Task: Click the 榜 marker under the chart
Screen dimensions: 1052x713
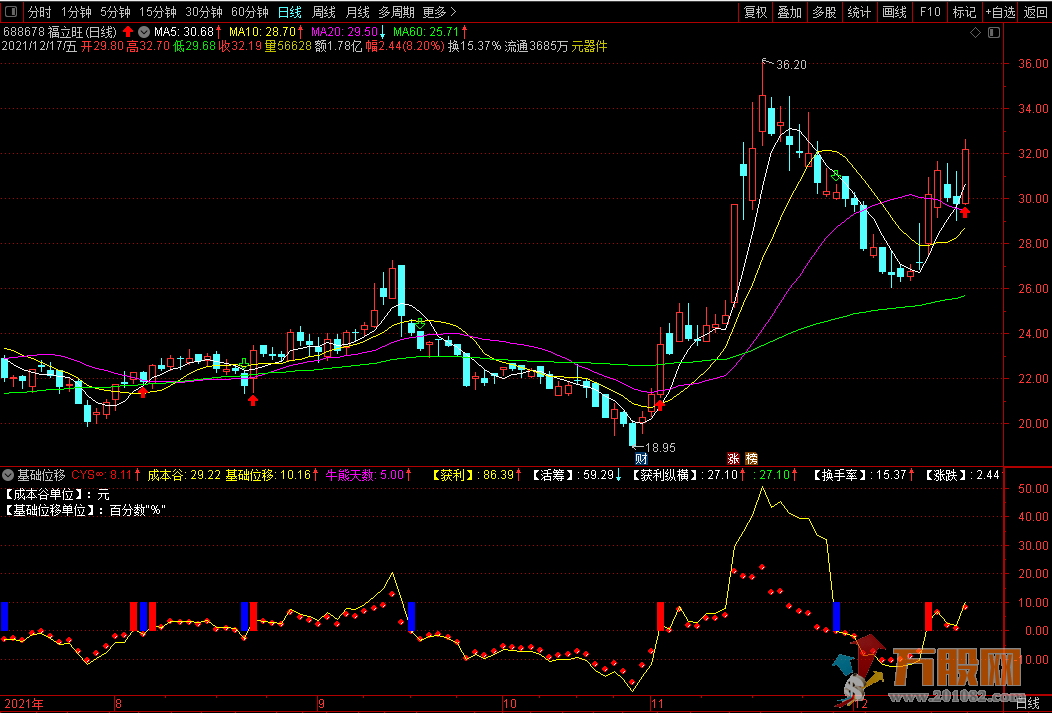Action: (x=751, y=459)
